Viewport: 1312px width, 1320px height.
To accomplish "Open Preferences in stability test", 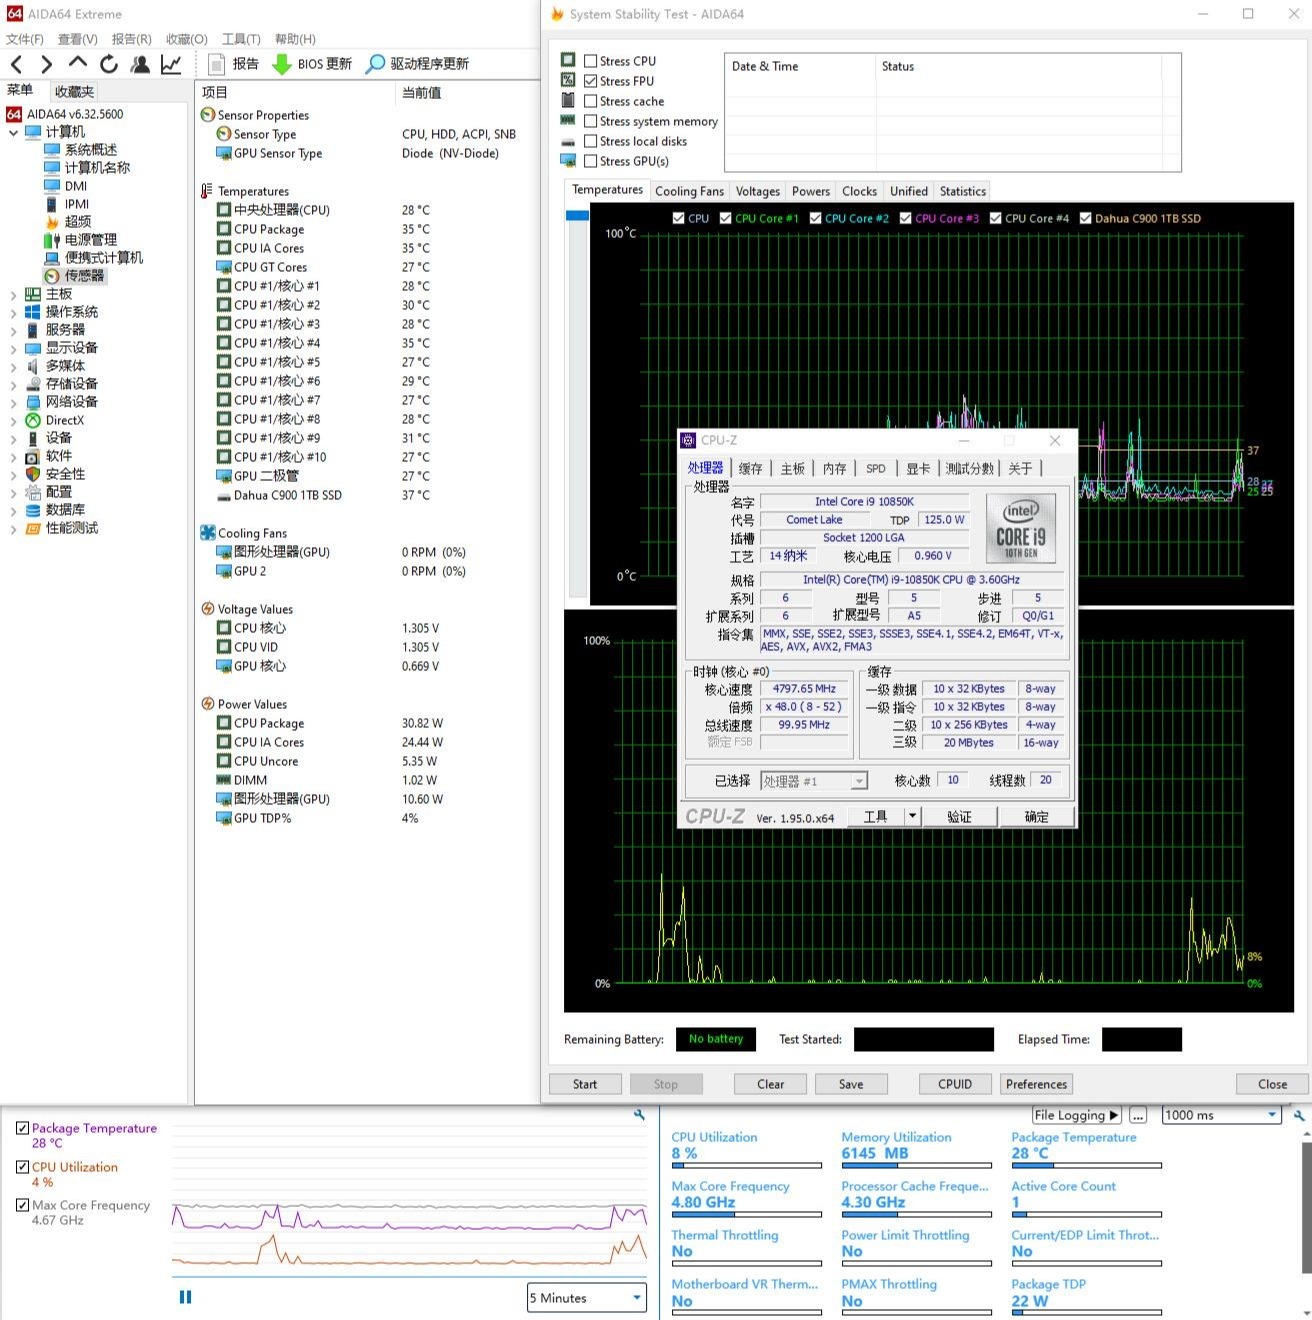I will [x=1036, y=1084].
